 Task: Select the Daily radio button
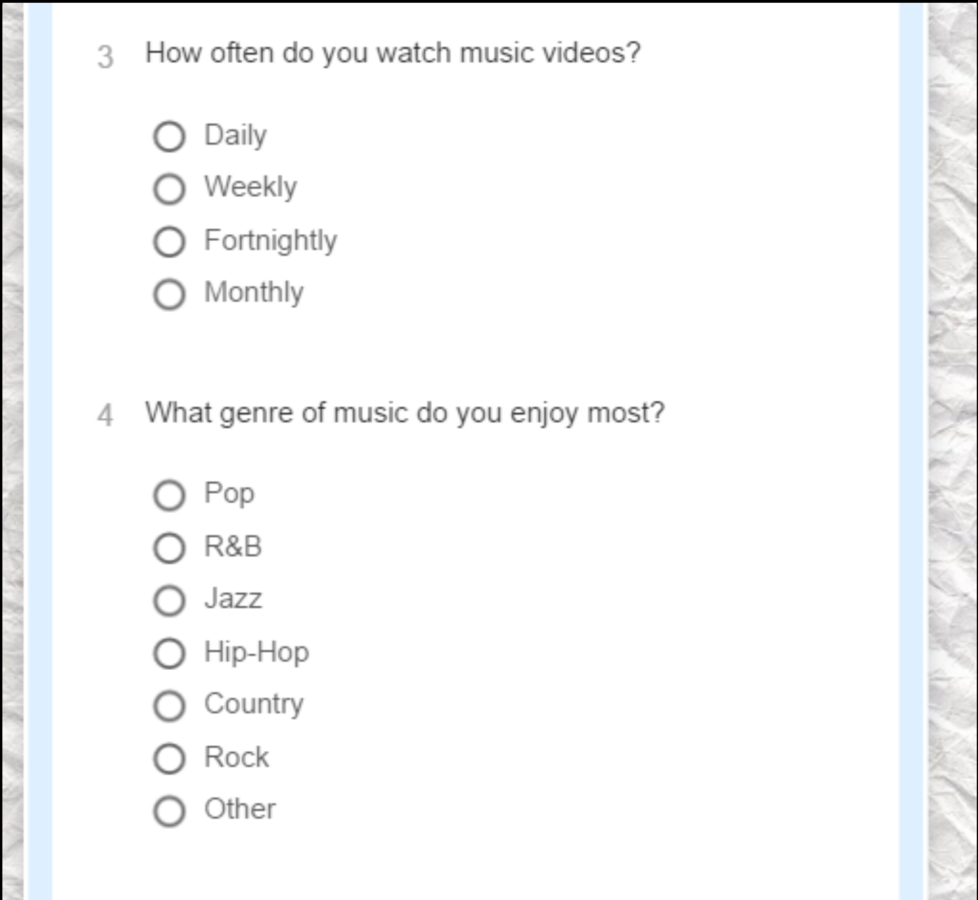click(x=169, y=137)
